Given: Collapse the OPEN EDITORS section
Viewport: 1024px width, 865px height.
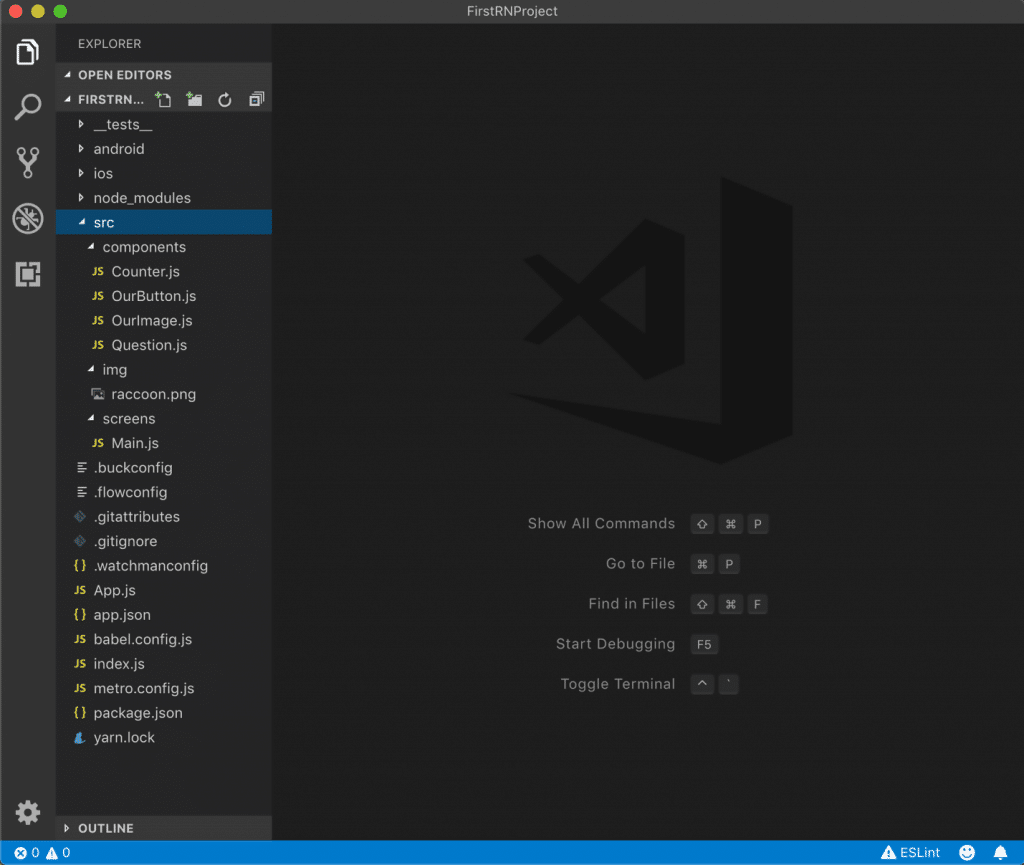Looking at the screenshot, I should [x=120, y=74].
